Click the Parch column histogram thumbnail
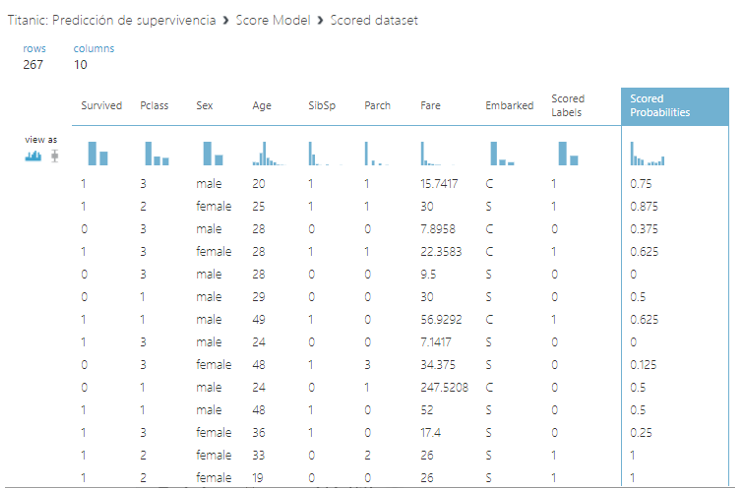Viewport: 735px width, 488px height. tap(377, 153)
